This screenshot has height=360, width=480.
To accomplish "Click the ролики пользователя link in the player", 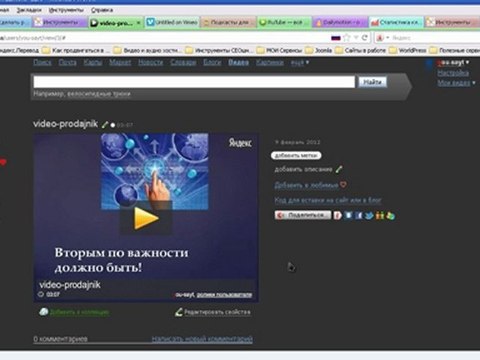I will coord(224,295).
